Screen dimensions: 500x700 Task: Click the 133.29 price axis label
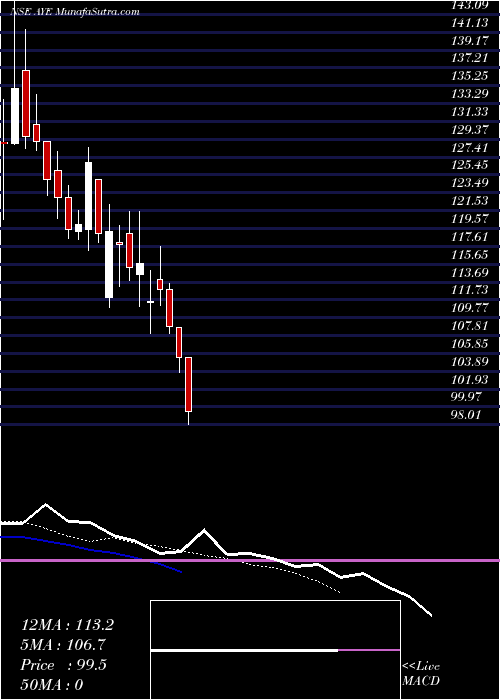point(472,93)
